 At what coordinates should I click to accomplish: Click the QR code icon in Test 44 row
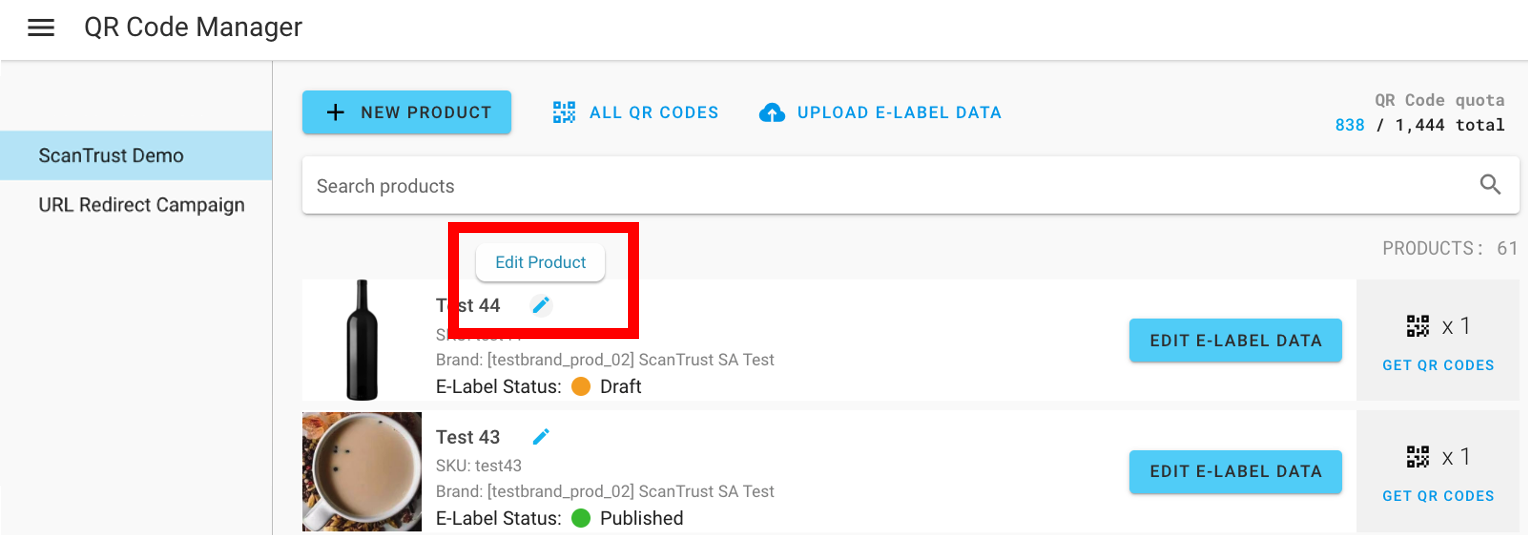[x=1418, y=325]
